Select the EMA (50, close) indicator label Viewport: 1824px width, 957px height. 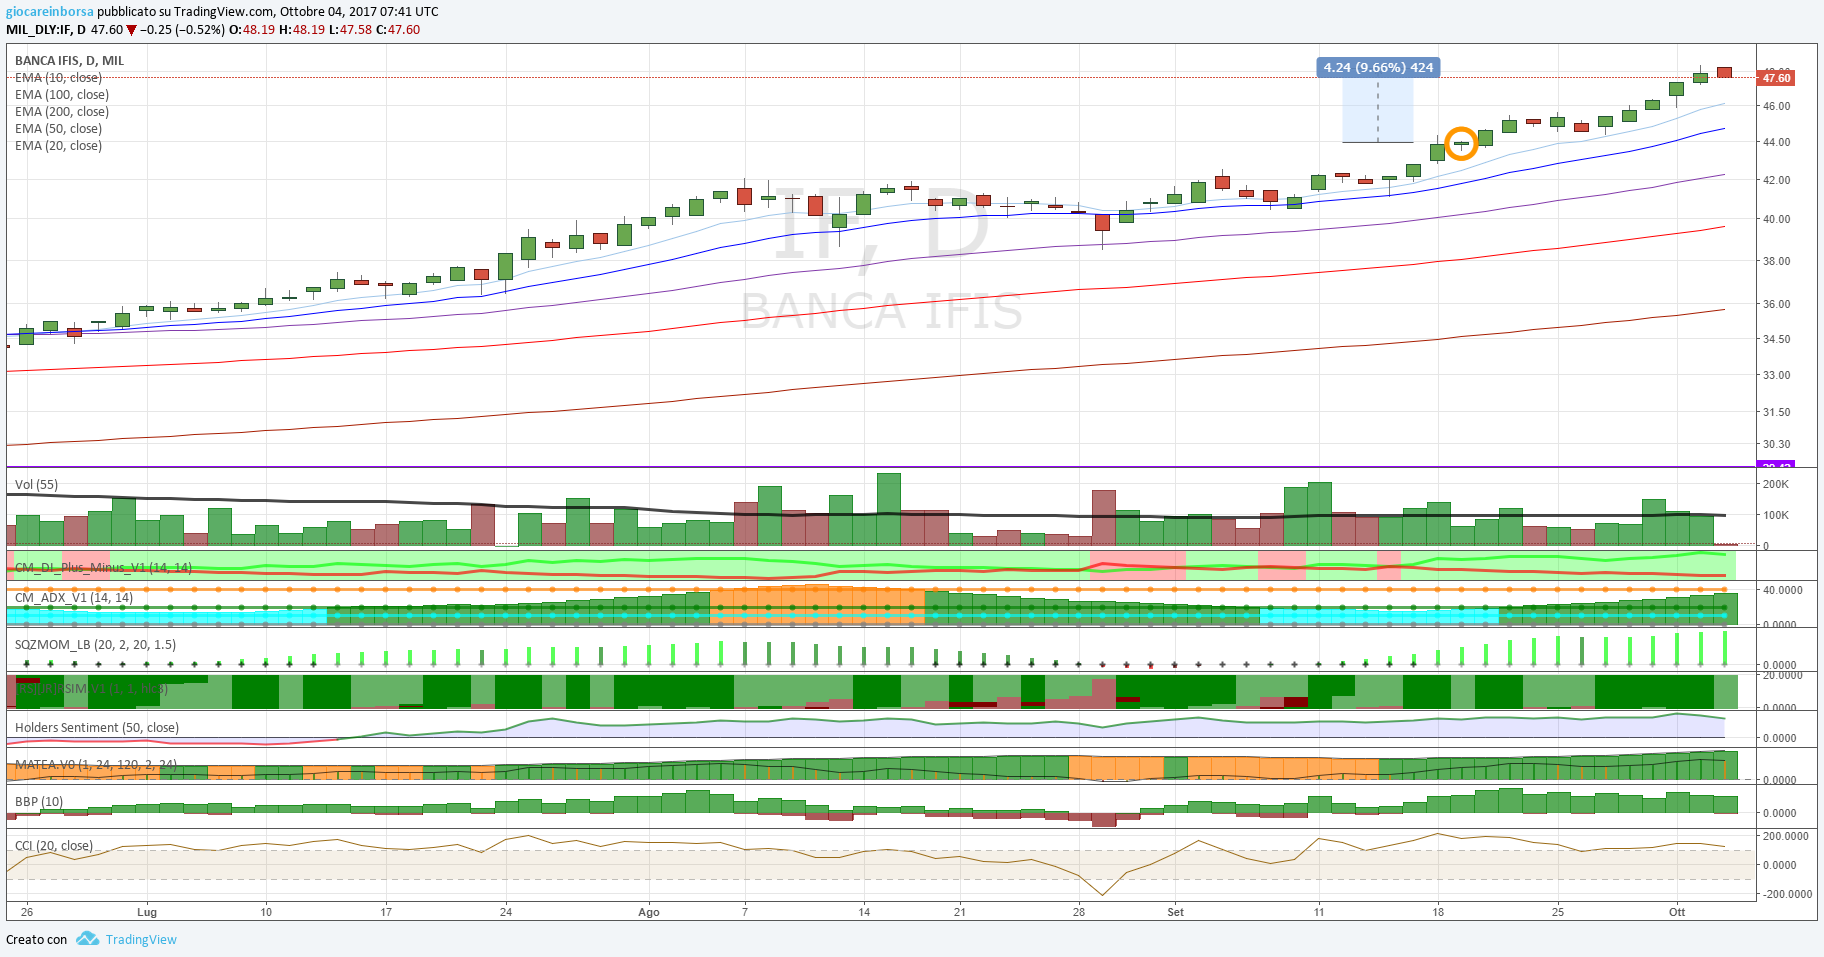point(58,129)
